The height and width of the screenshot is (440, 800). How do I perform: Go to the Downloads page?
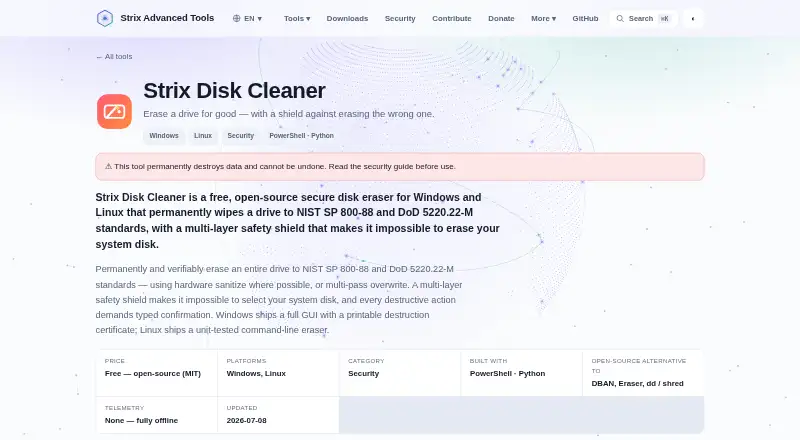tap(347, 18)
